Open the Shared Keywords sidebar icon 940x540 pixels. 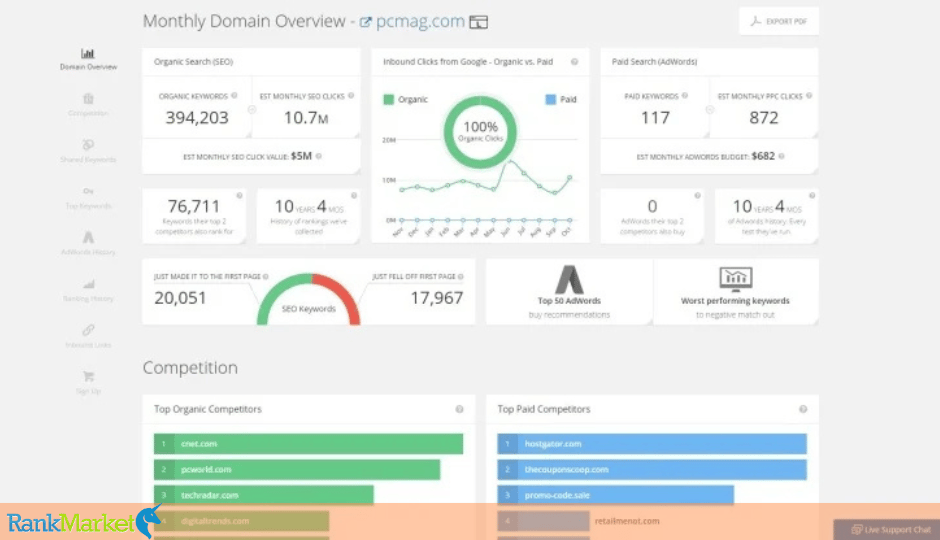(x=88, y=145)
